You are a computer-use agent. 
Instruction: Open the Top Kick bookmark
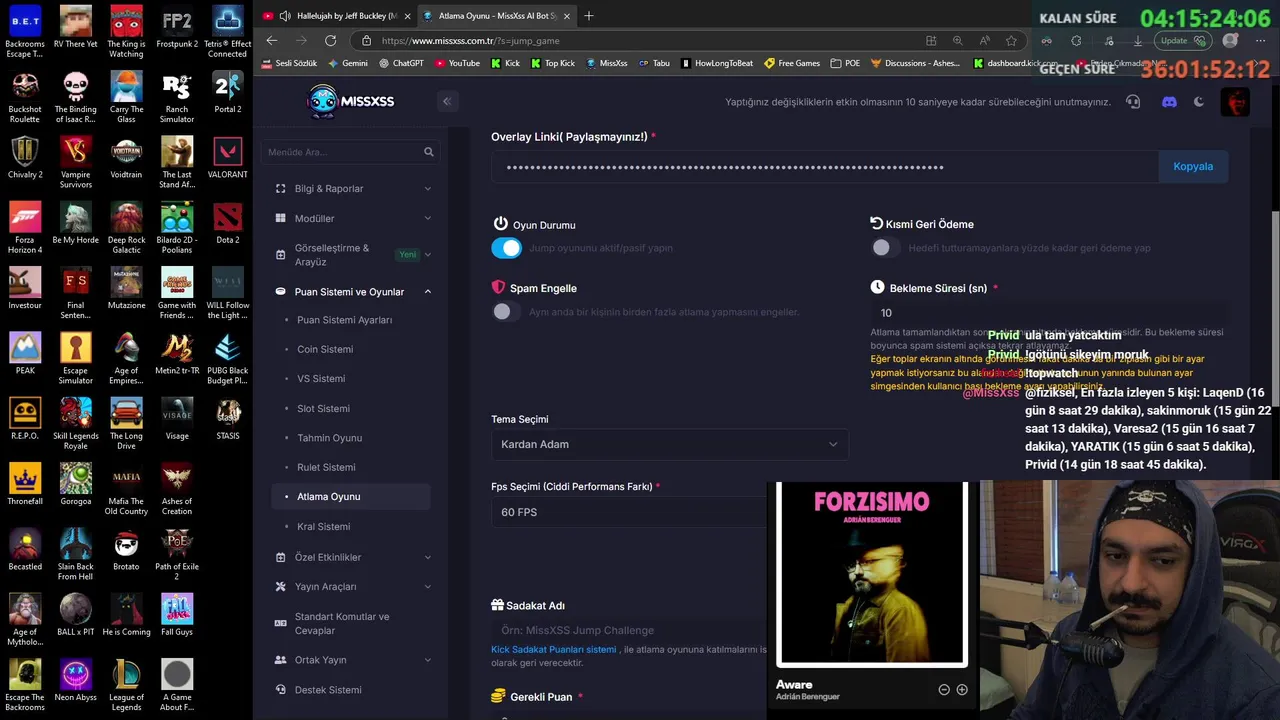(x=552, y=63)
